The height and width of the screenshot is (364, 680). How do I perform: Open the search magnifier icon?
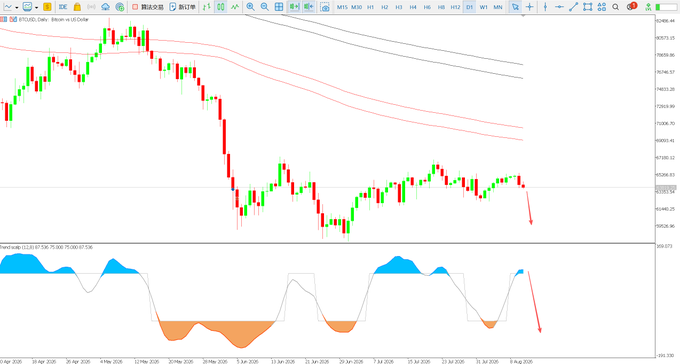(x=615, y=7)
